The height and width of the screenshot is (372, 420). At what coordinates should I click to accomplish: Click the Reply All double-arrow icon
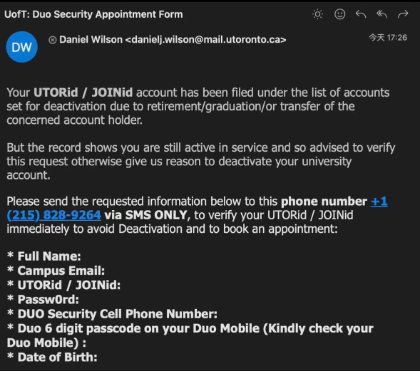pyautogui.click(x=382, y=14)
